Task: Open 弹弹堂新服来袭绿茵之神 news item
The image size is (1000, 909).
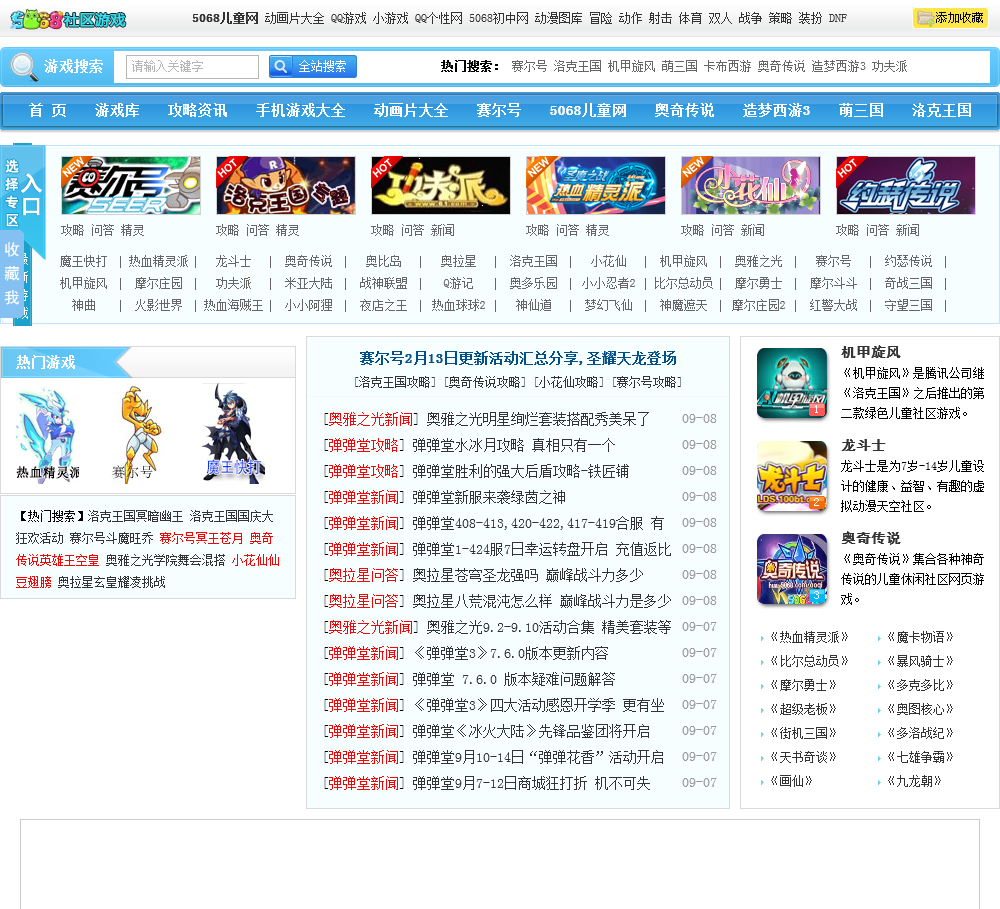Action: (x=489, y=497)
